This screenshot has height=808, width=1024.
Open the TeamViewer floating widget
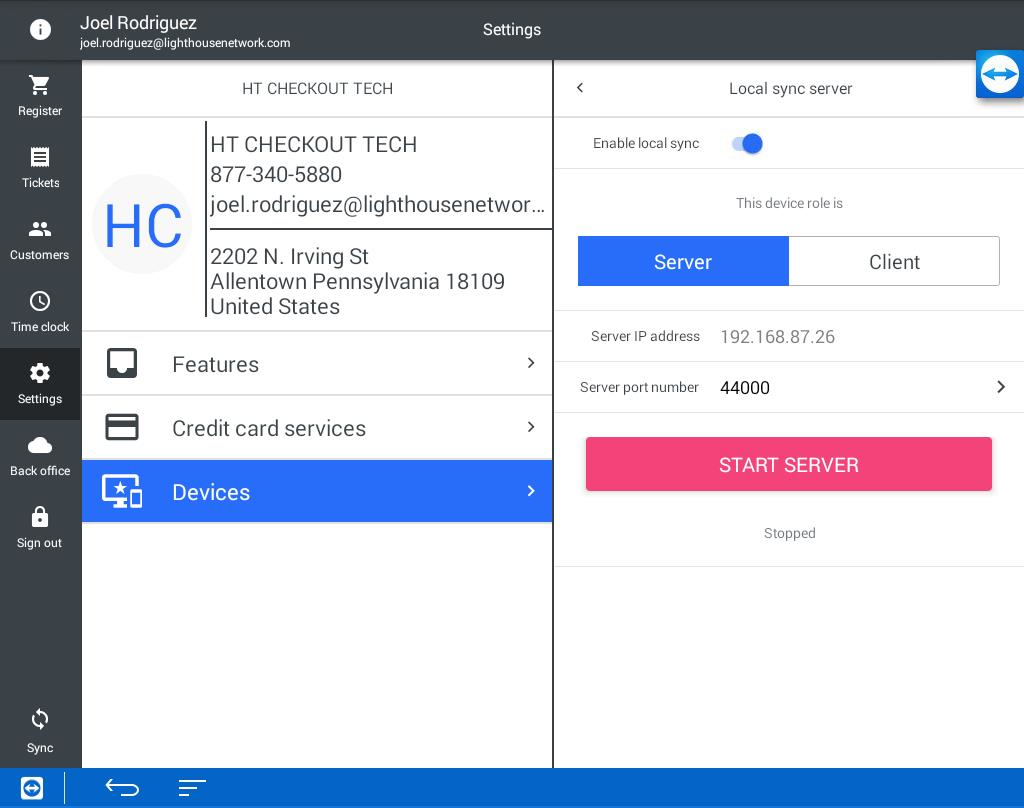click(999, 74)
